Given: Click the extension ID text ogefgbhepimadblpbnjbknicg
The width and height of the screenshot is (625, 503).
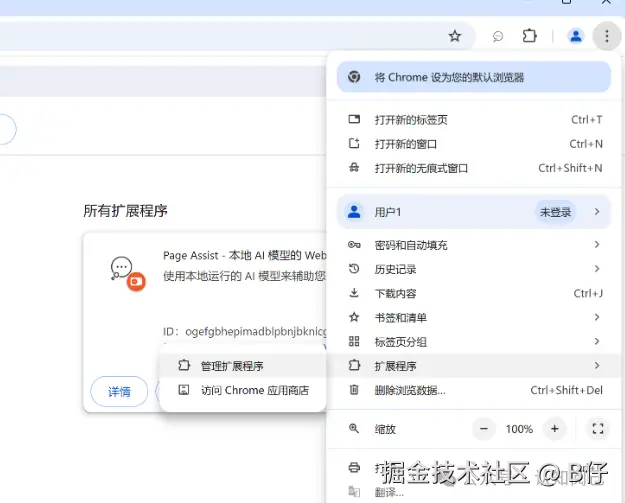Looking at the screenshot, I should tap(256, 331).
